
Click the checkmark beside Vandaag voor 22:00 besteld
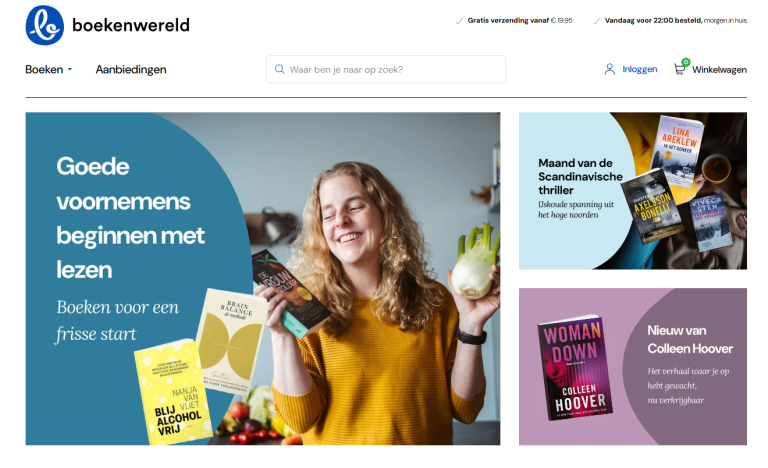[597, 21]
